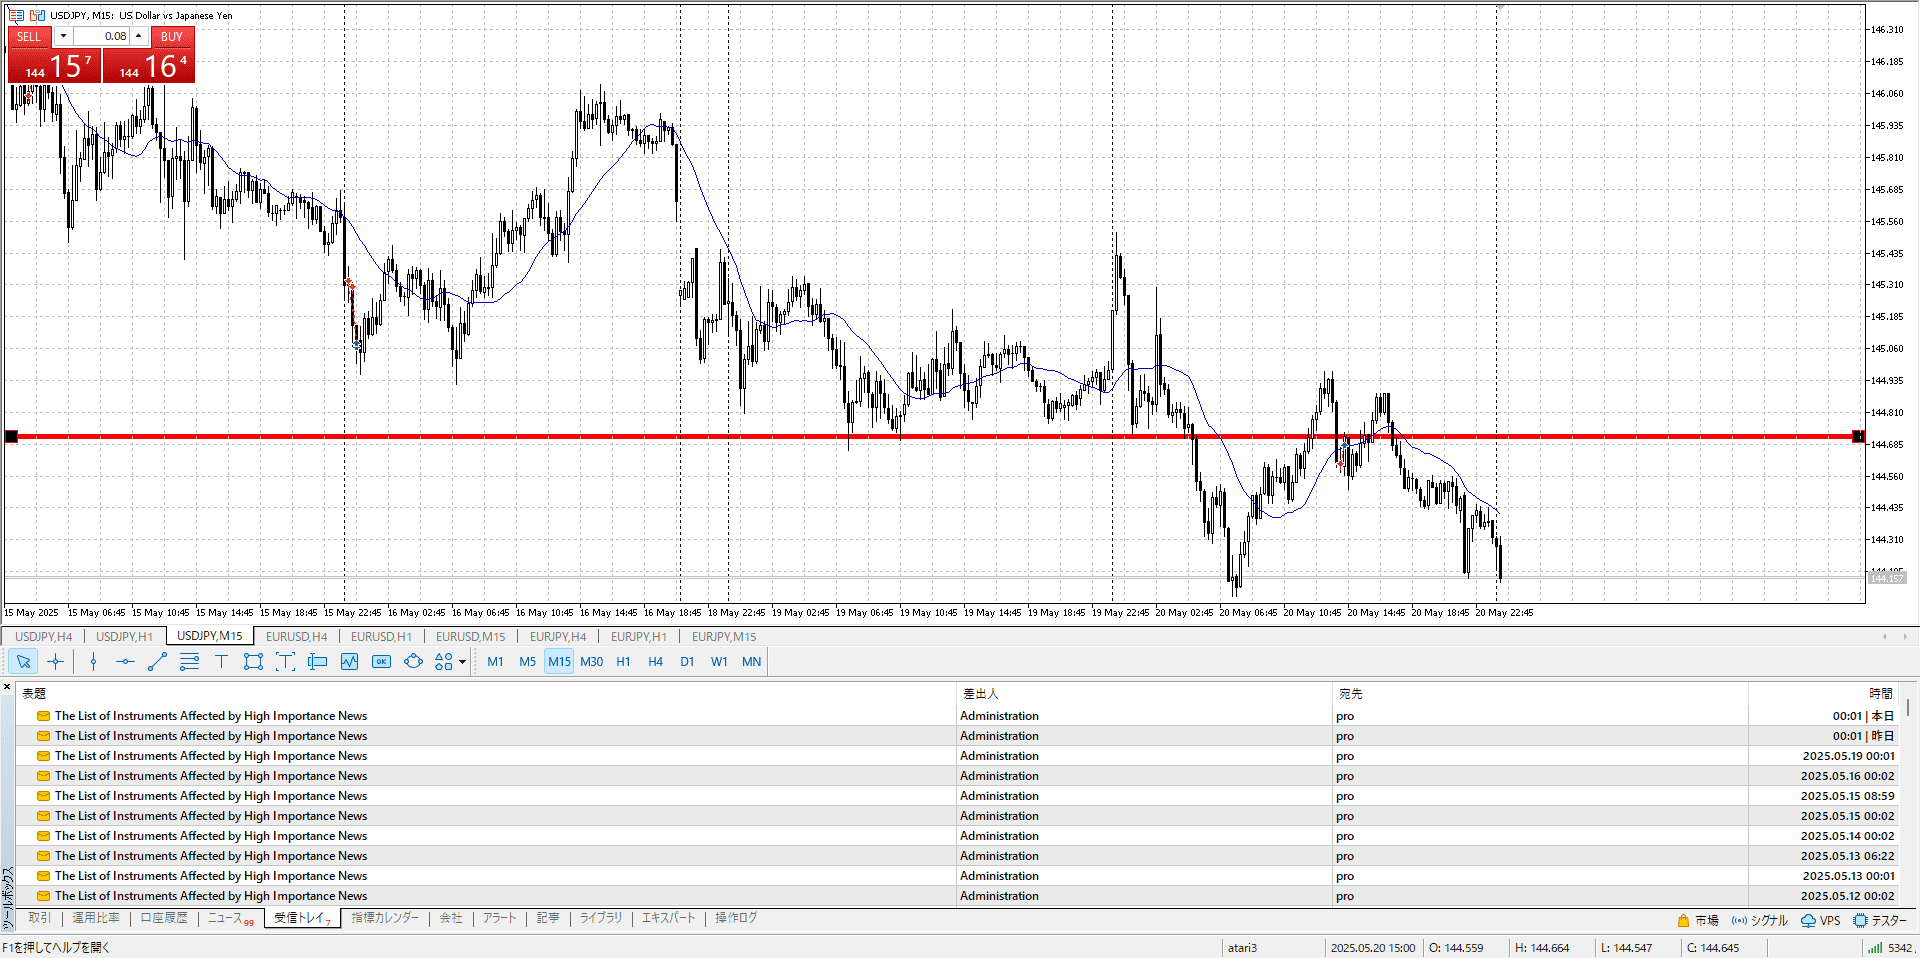The image size is (1920, 958).
Task: Expand the shapes tool dropdown arrow
Action: point(462,662)
